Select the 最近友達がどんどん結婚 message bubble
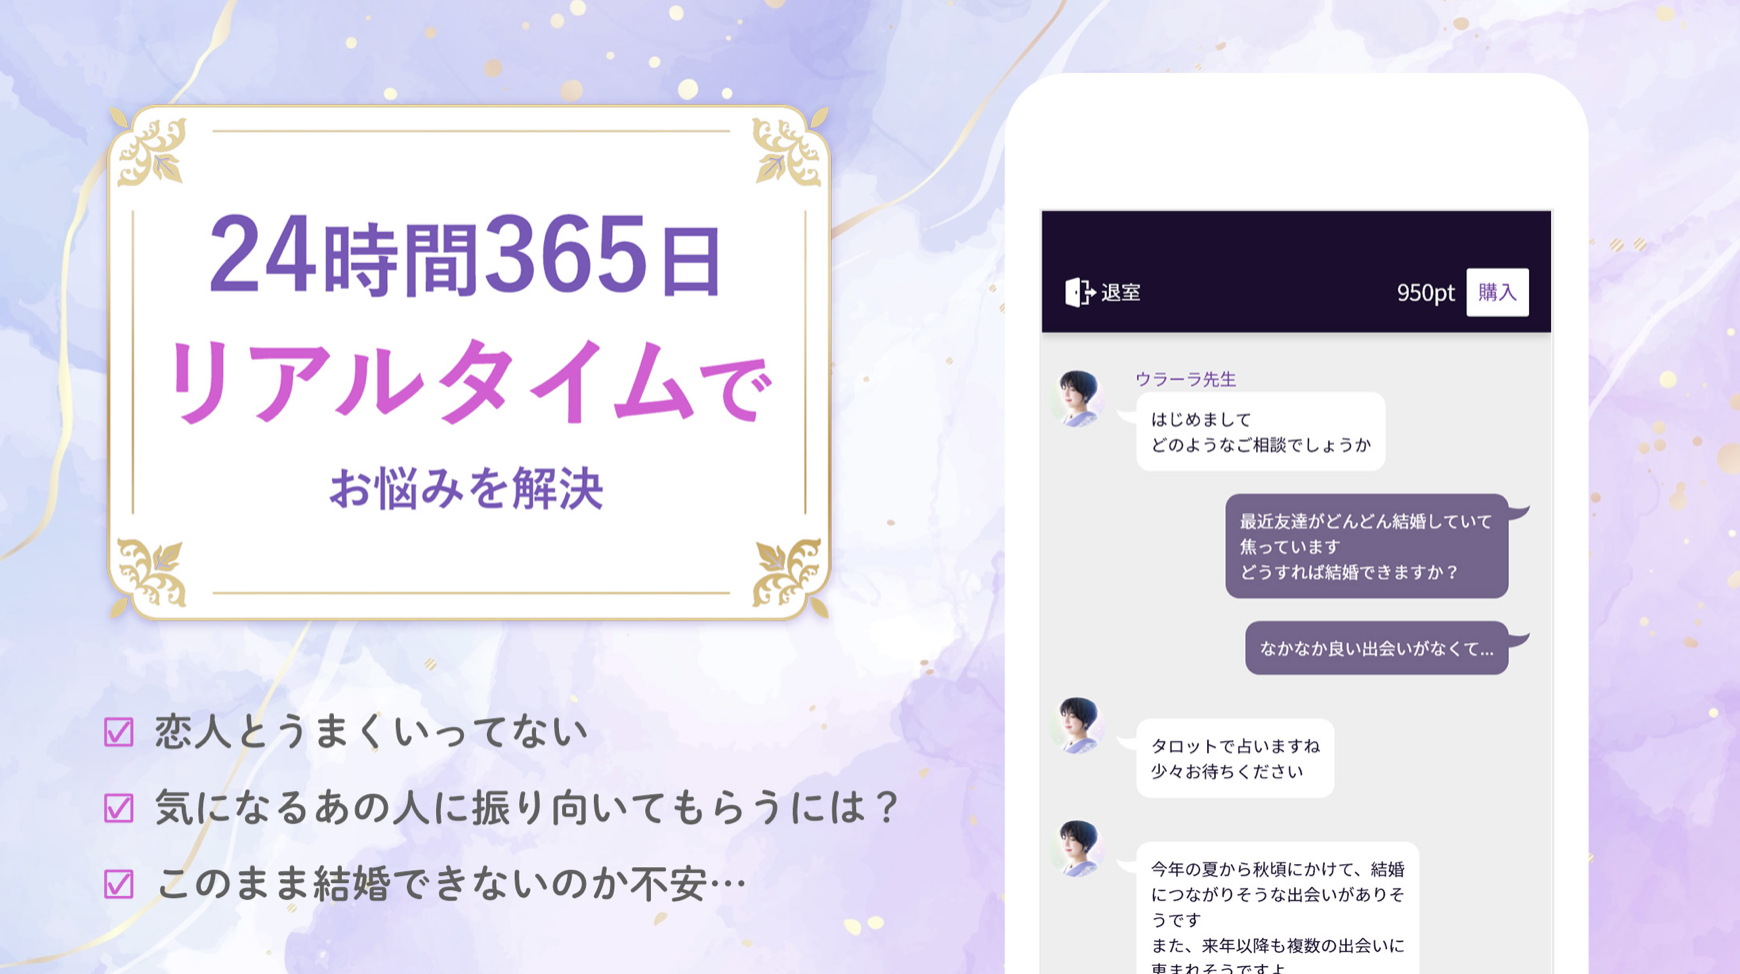1740x974 pixels. click(x=1366, y=546)
